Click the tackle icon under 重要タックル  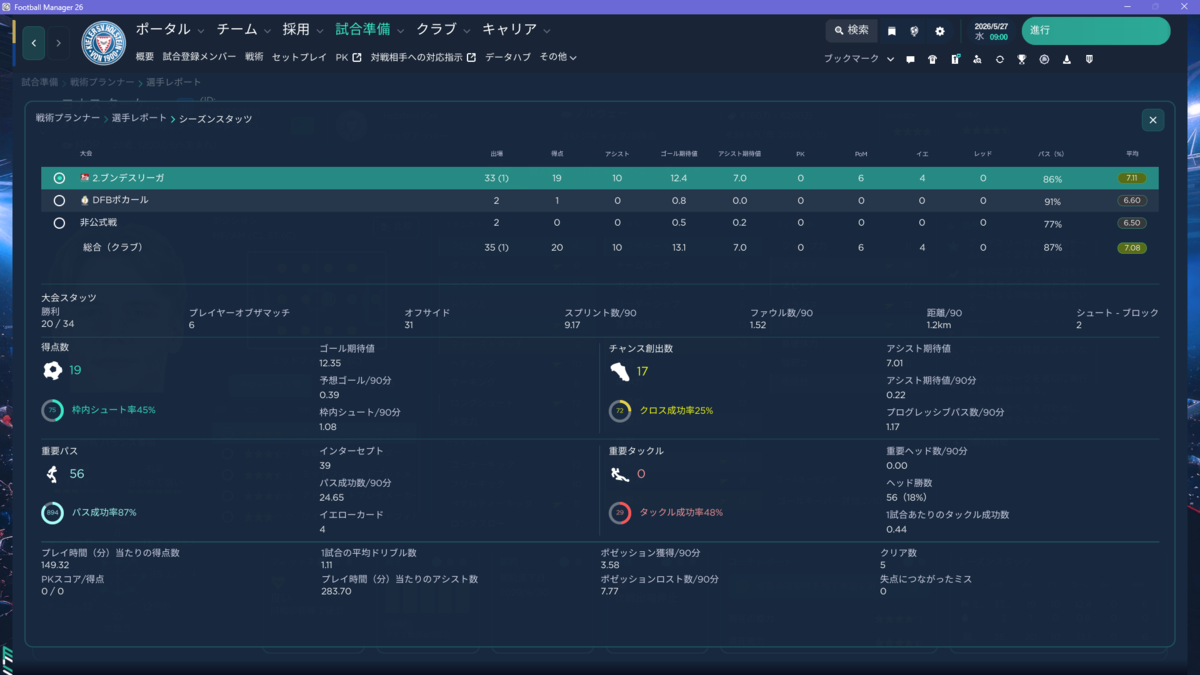(x=619, y=474)
